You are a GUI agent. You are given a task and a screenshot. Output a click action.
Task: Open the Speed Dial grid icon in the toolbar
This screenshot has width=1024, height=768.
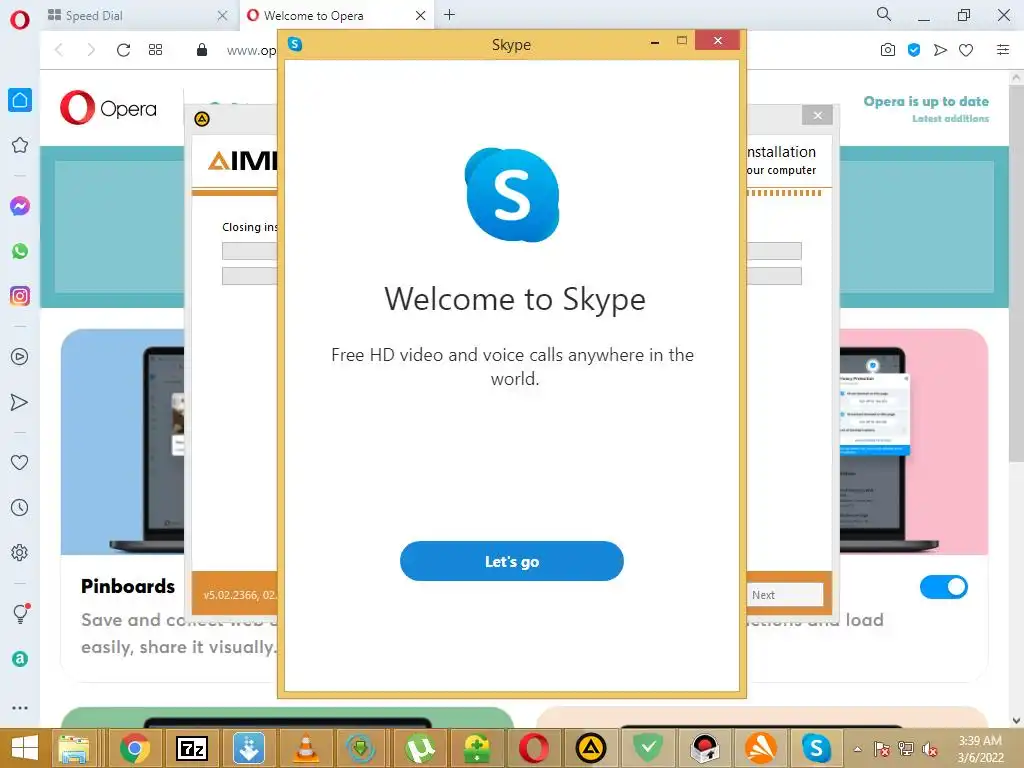click(155, 50)
